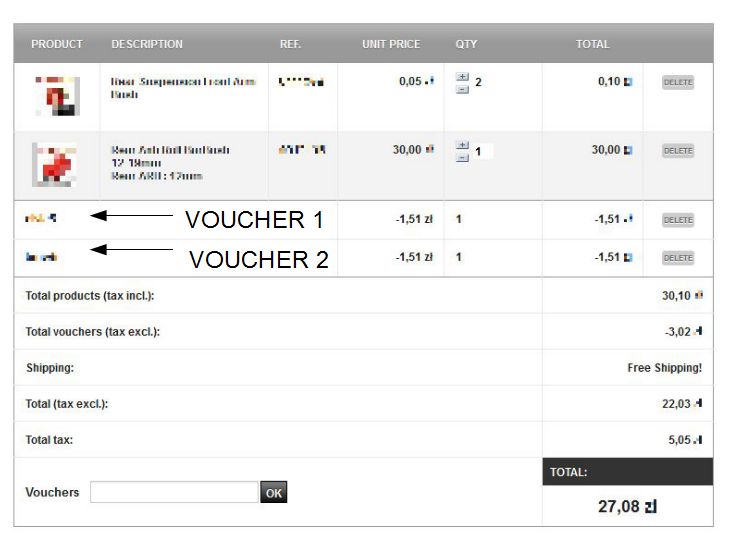Delete the 30,00 total product row

click(x=678, y=151)
